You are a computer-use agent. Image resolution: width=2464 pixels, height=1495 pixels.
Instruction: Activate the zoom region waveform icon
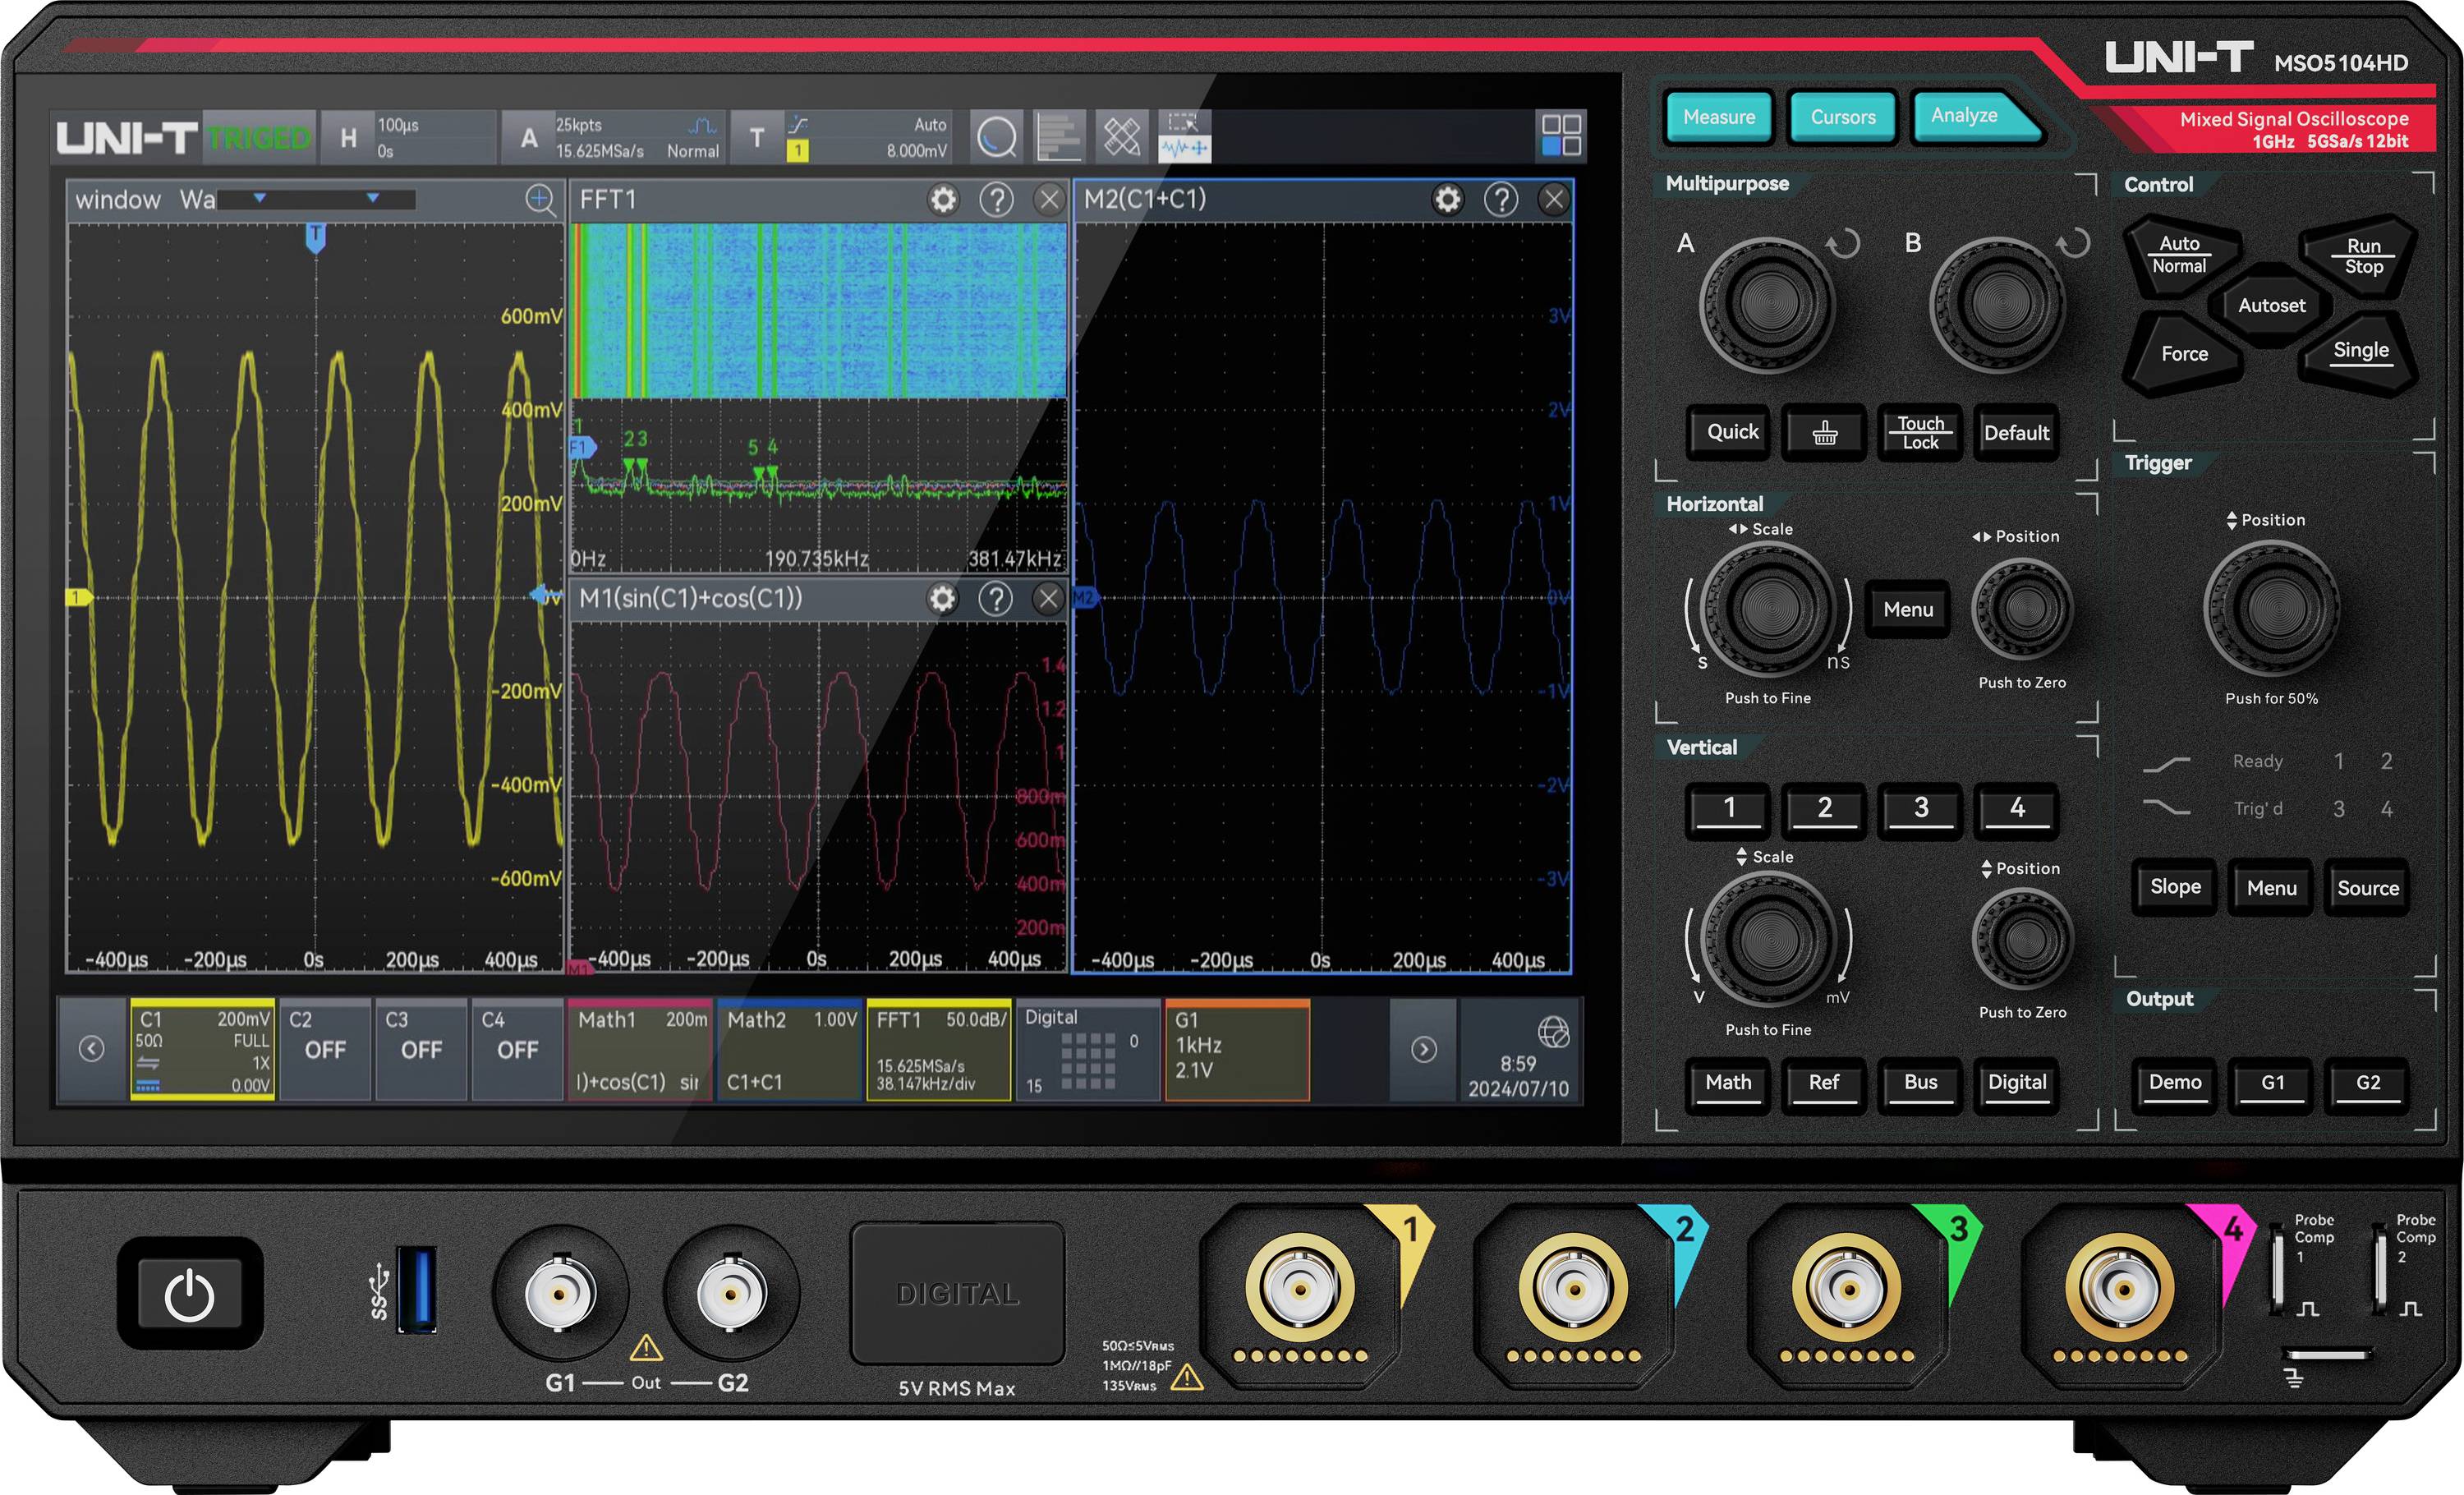1184,137
